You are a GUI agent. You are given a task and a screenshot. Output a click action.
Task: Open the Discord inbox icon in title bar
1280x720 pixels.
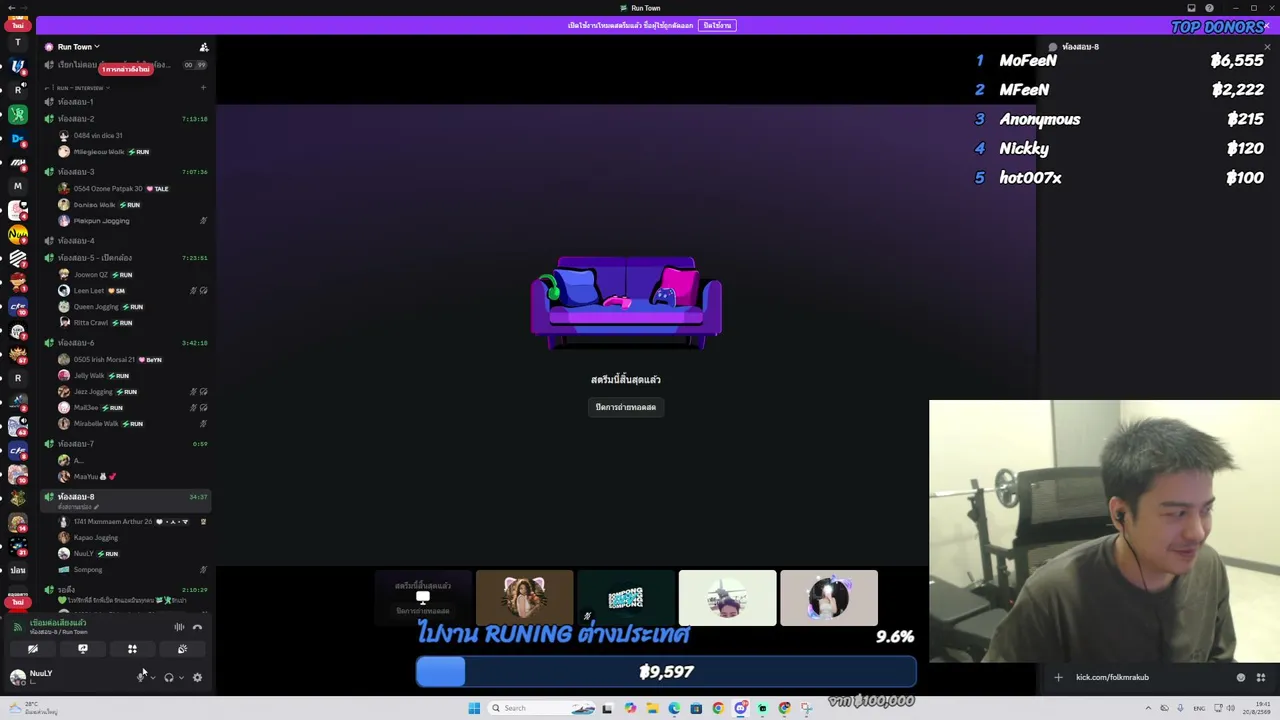[x=1191, y=8]
